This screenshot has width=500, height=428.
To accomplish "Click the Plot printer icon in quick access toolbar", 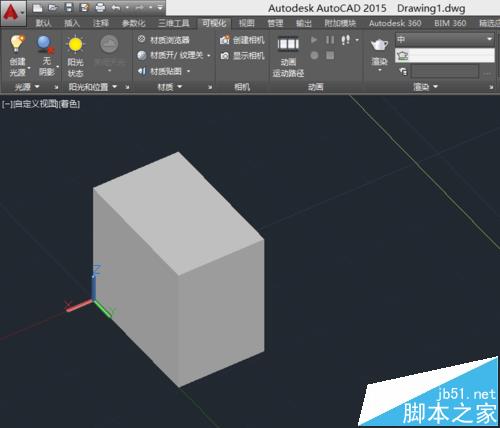I will [100, 7].
